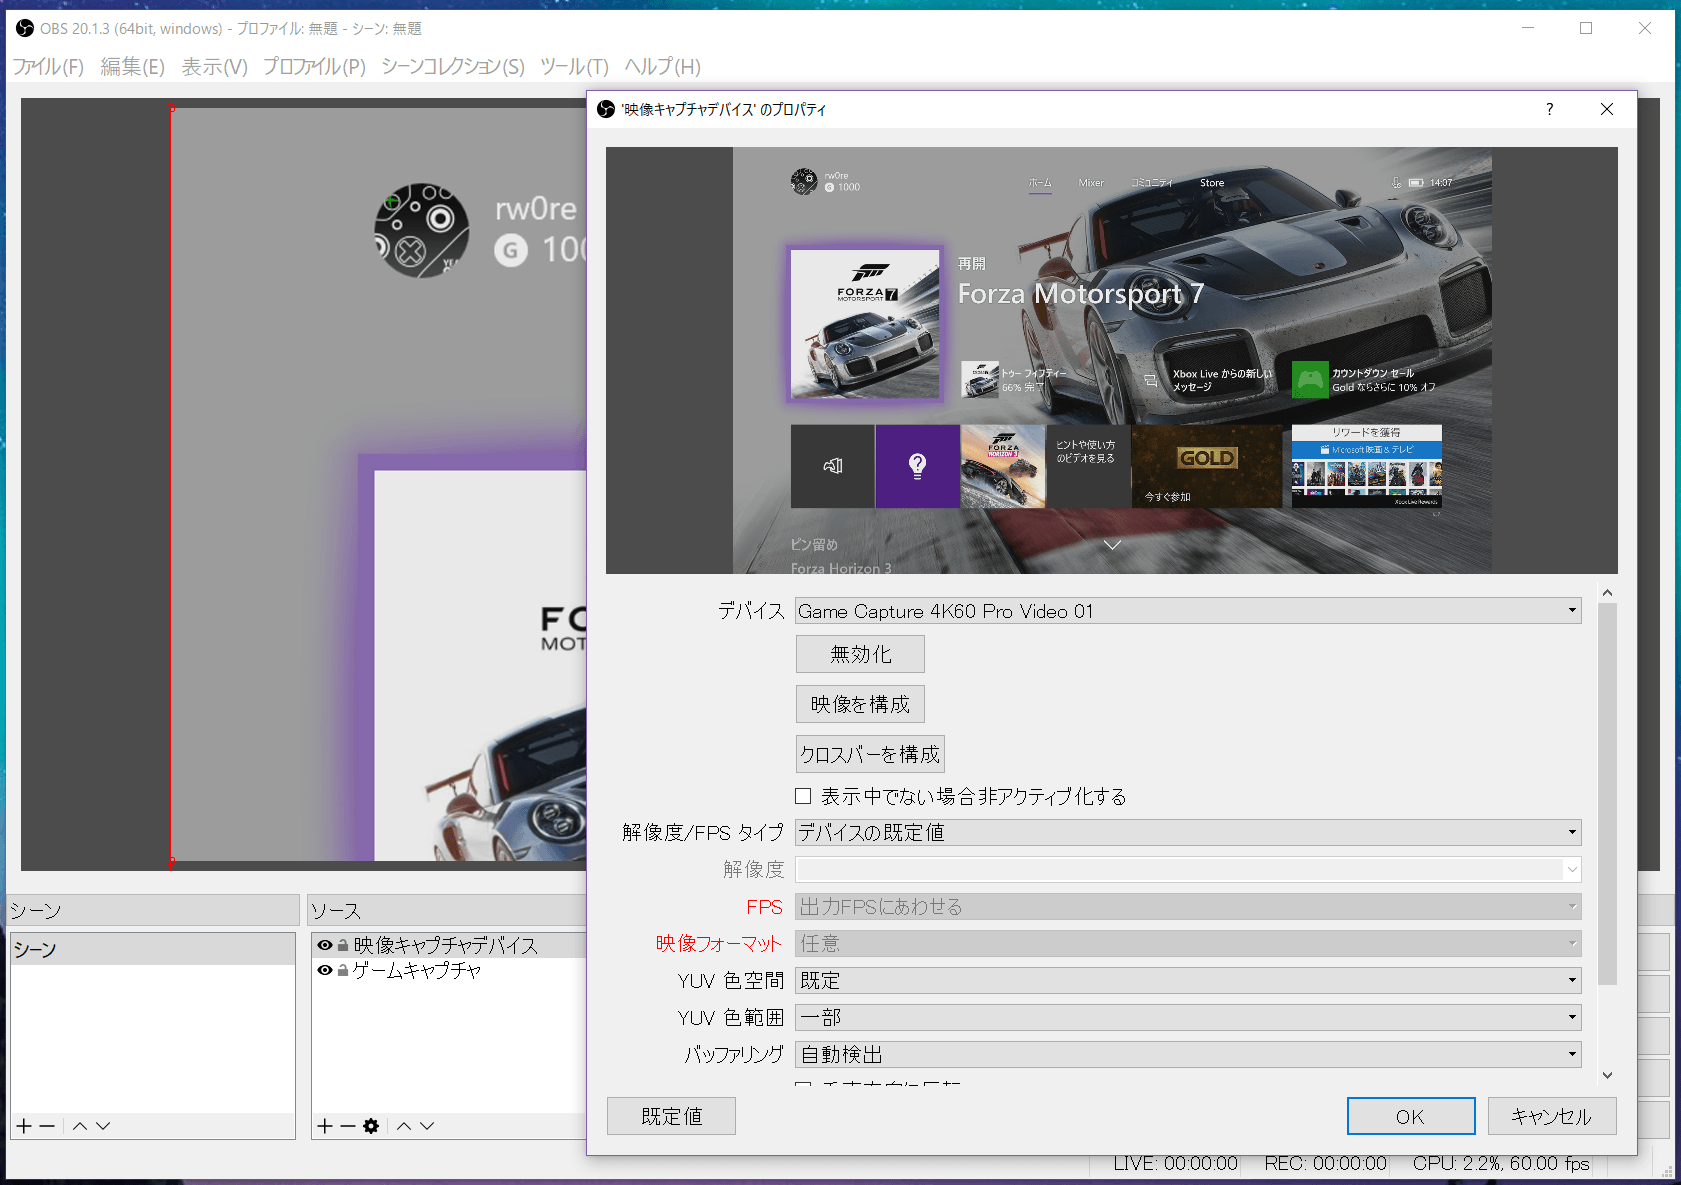Click クロスバーを構成 button
1681x1185 pixels.
pyautogui.click(x=870, y=754)
